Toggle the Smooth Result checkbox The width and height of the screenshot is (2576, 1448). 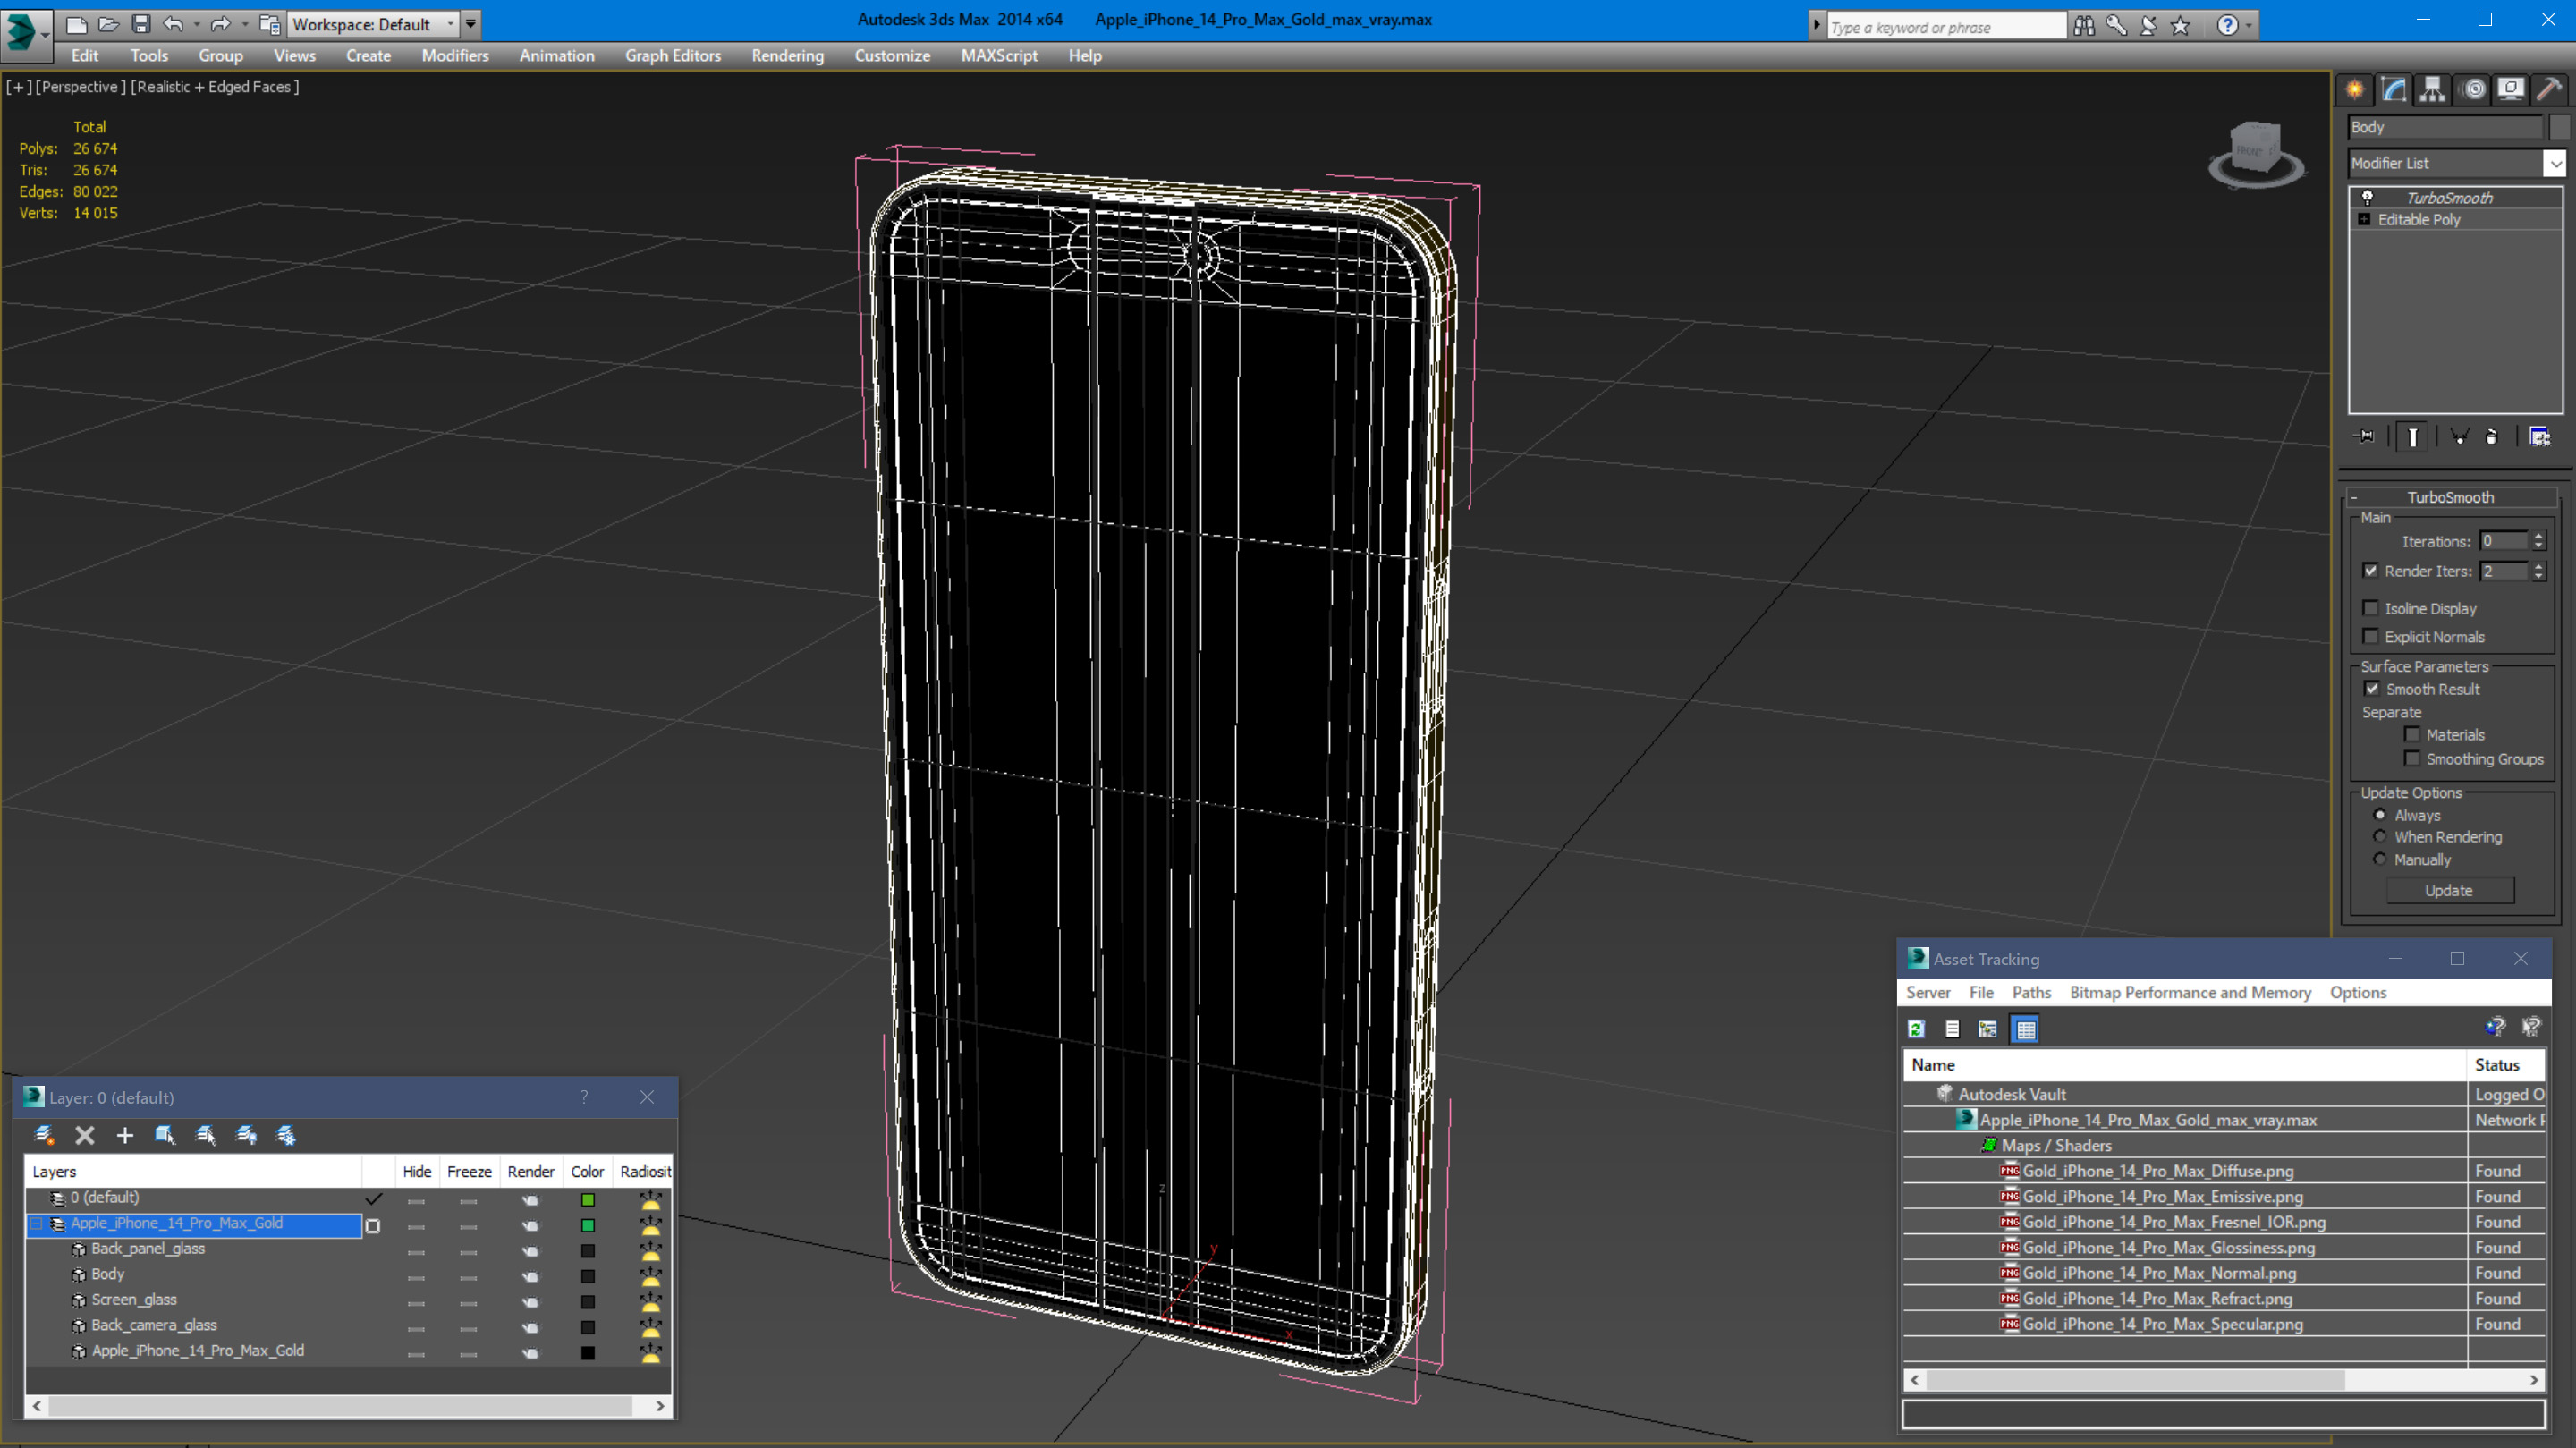2372,689
